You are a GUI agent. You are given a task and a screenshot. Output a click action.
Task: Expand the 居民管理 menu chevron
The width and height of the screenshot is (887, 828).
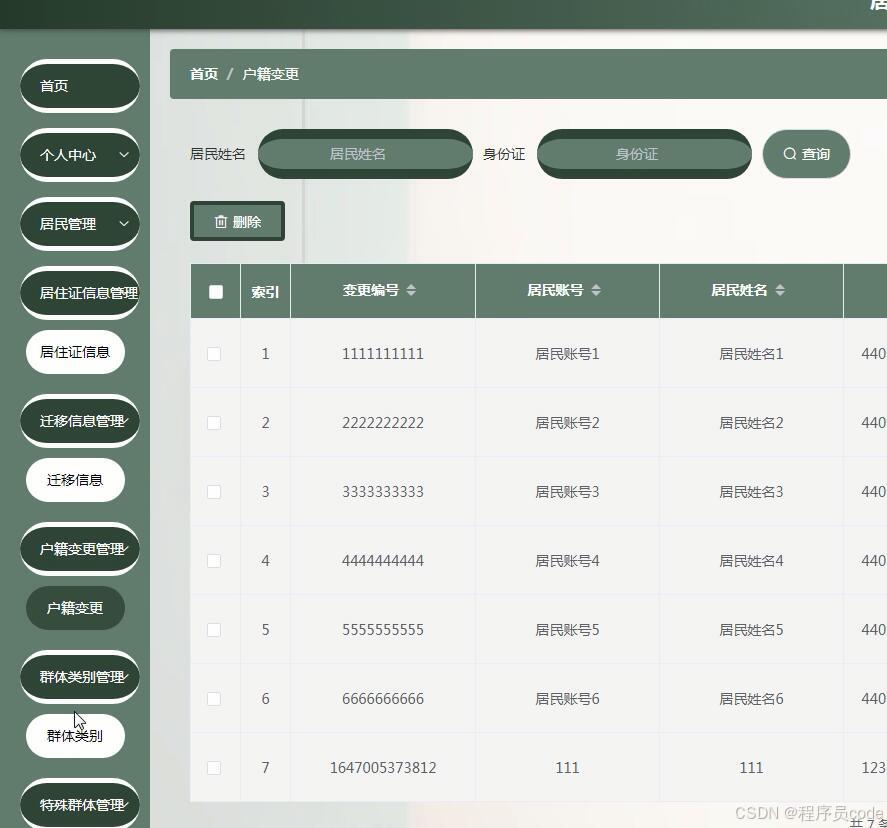tap(124, 223)
